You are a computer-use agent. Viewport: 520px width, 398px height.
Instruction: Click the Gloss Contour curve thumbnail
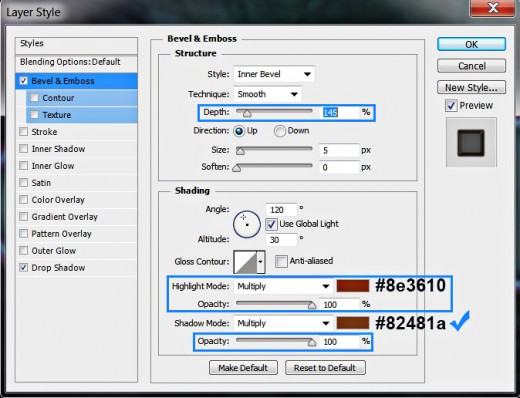pos(245,262)
